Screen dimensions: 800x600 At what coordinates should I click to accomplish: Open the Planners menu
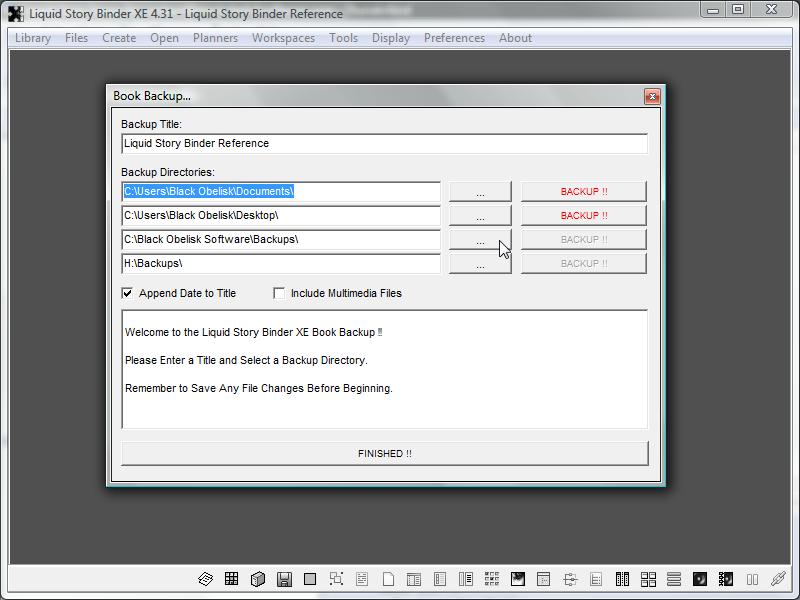click(x=215, y=38)
